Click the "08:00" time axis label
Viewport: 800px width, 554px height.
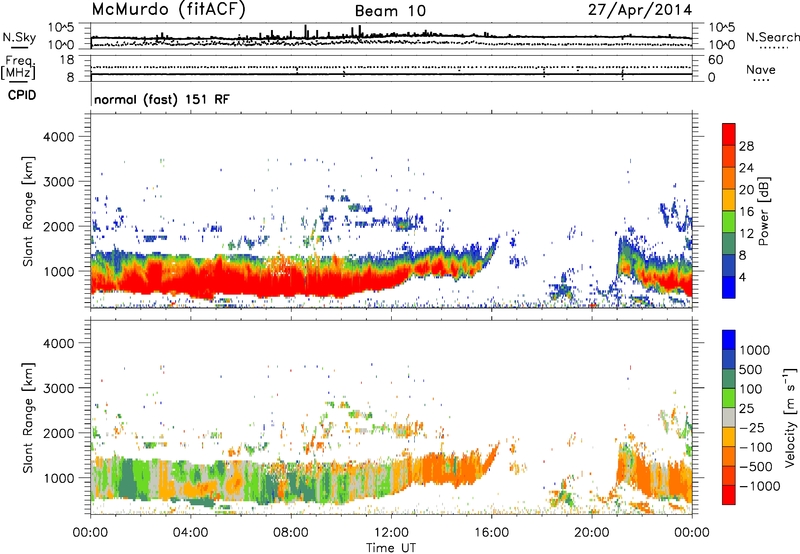[x=291, y=533]
